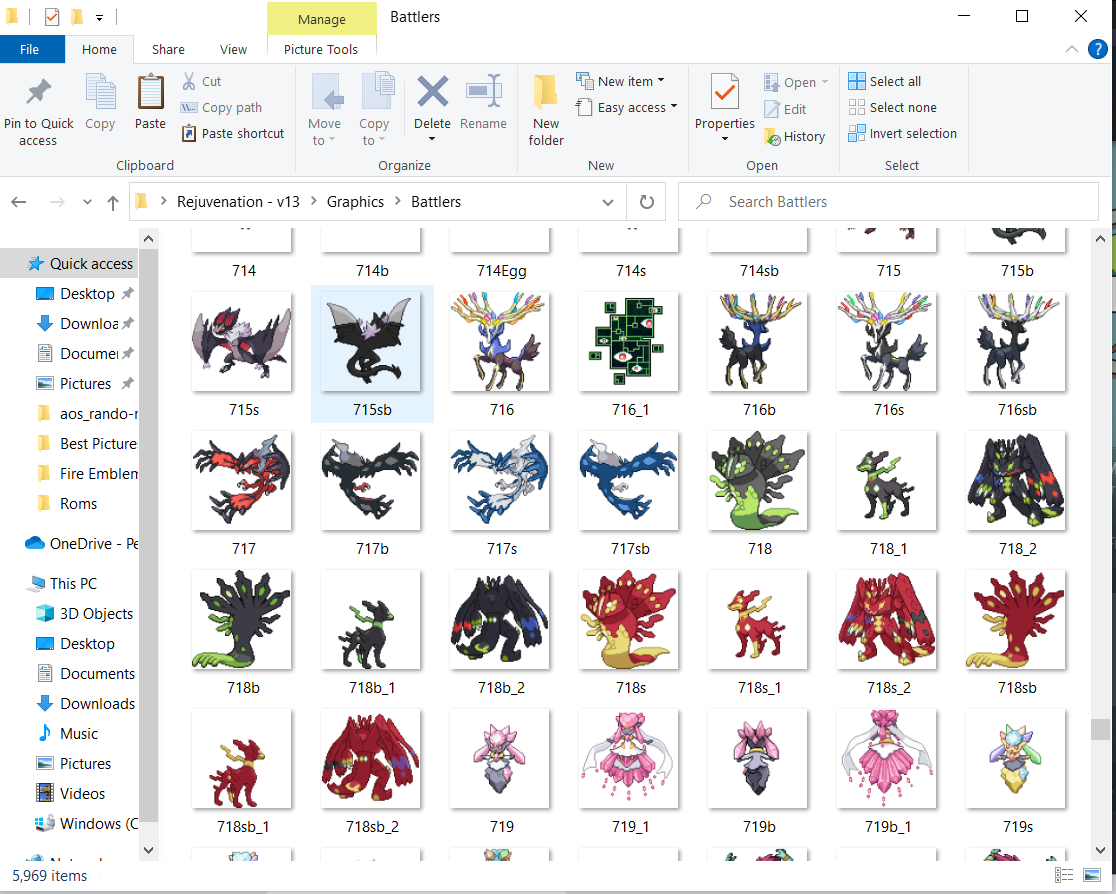
Task: Click the Battlers breadcrumb segment
Action: coord(436,202)
